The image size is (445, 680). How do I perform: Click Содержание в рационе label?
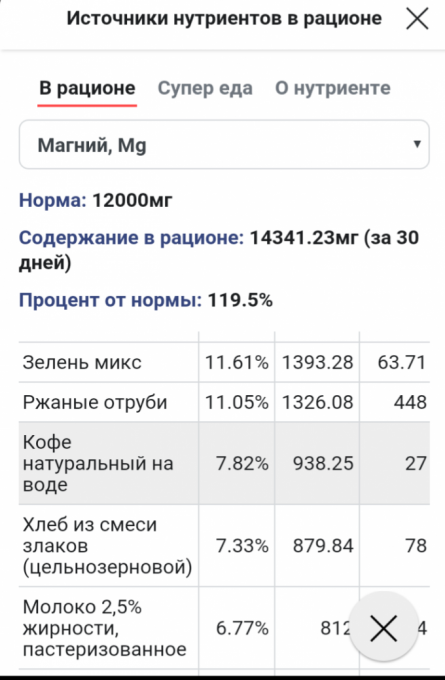[131, 238]
